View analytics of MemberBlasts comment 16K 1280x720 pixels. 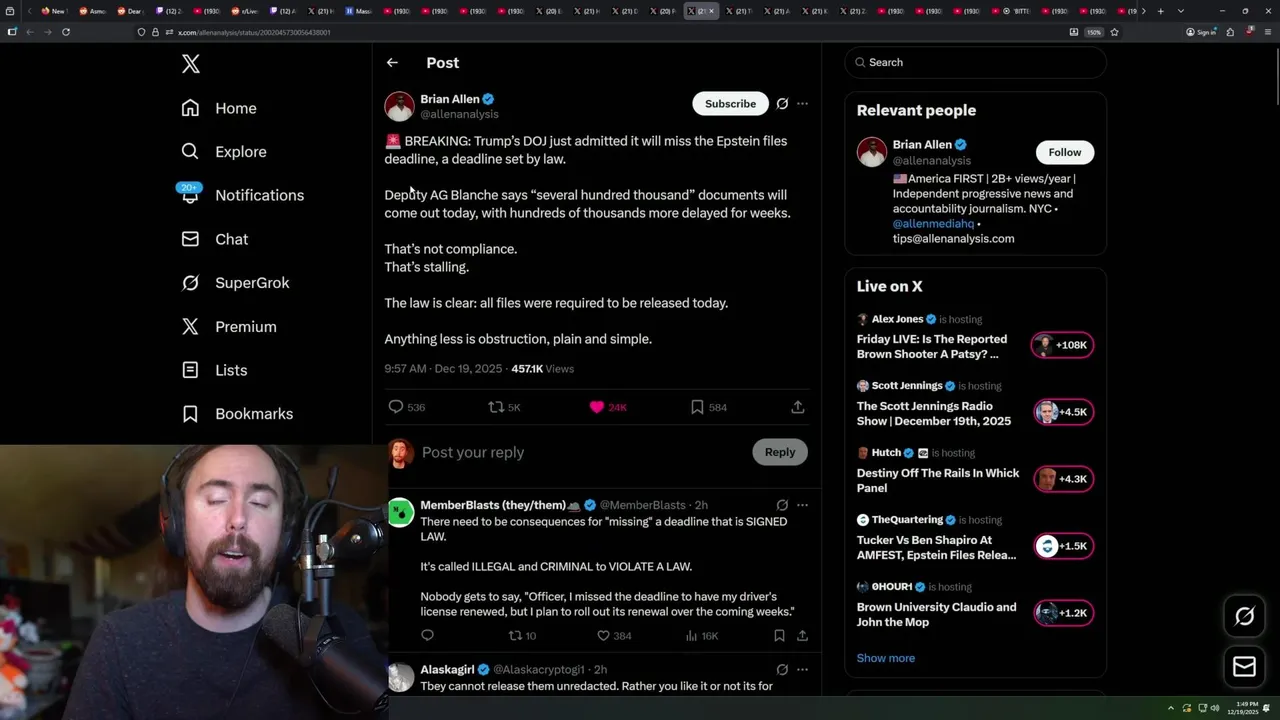click(x=702, y=635)
